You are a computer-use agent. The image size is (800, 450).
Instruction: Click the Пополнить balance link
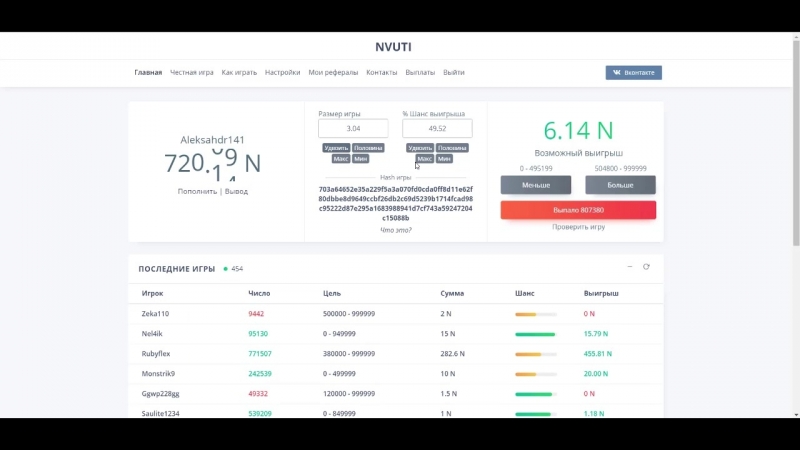pyautogui.click(x=197, y=191)
